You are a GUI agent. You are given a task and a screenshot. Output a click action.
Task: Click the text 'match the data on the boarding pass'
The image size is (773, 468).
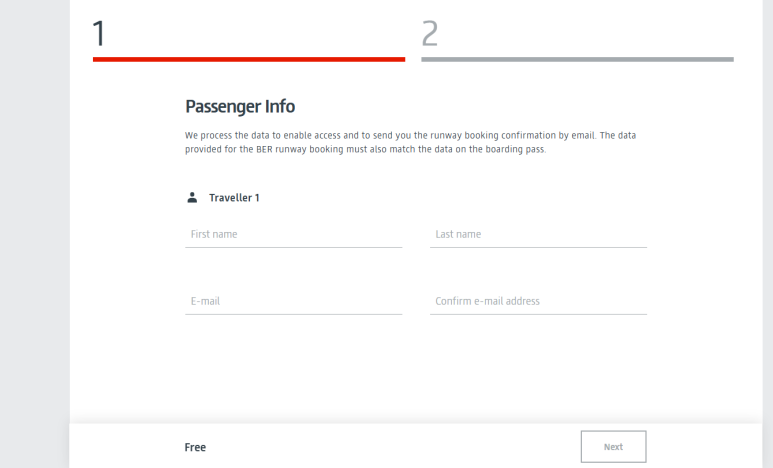[x=467, y=149]
